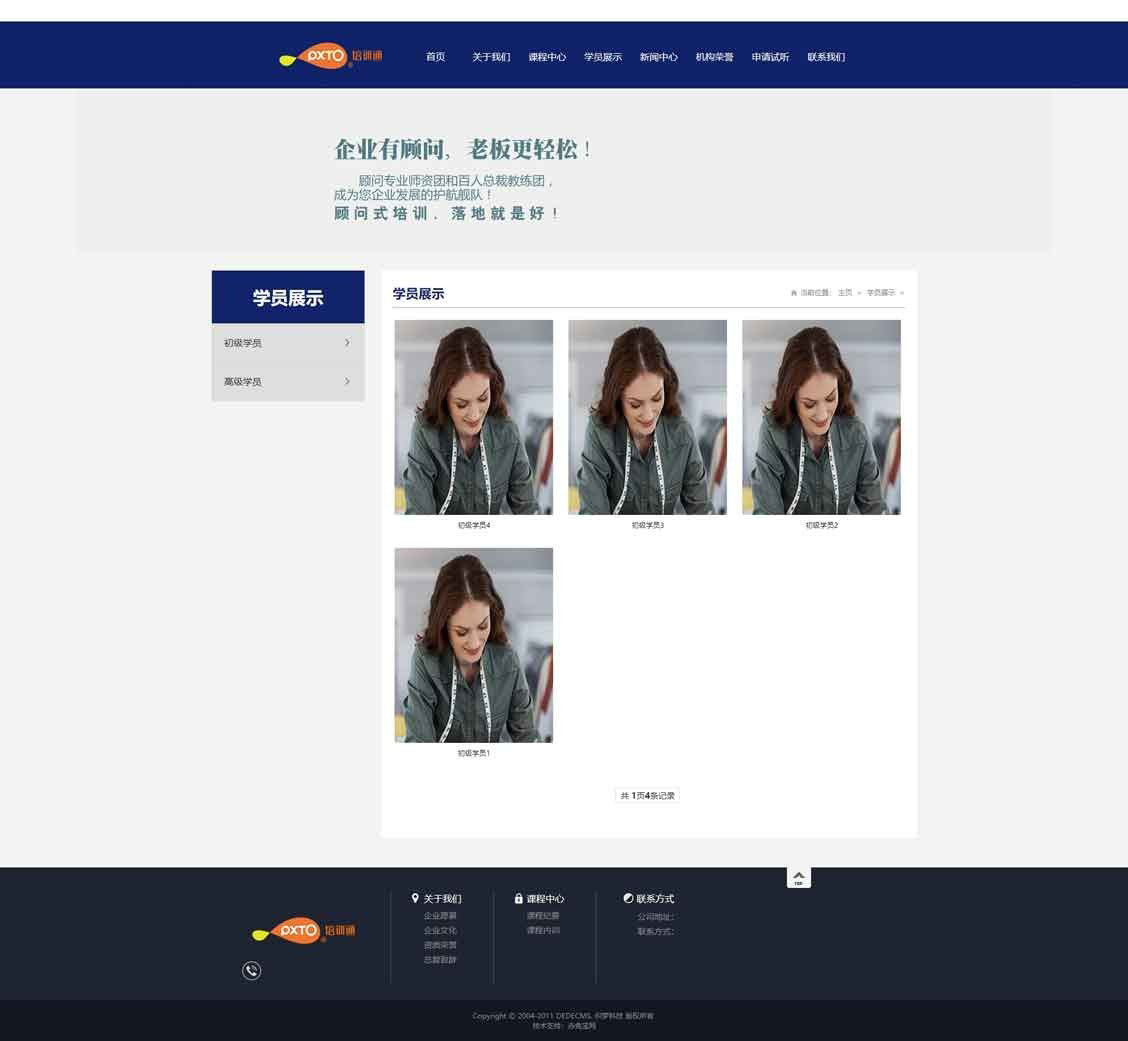Click the location pin icon beside 关于我们
Image resolution: width=1128 pixels, height=1041 pixels.
coord(415,898)
